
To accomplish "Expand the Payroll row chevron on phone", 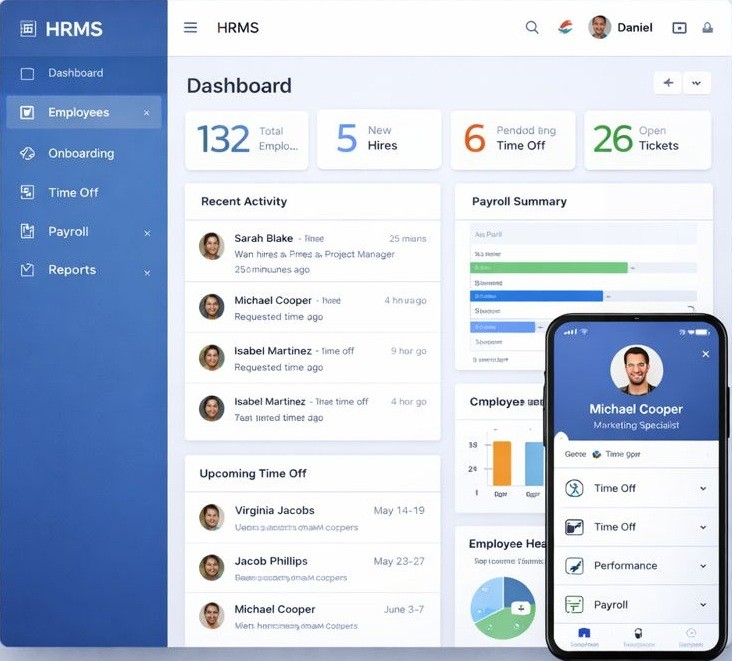I will (703, 605).
